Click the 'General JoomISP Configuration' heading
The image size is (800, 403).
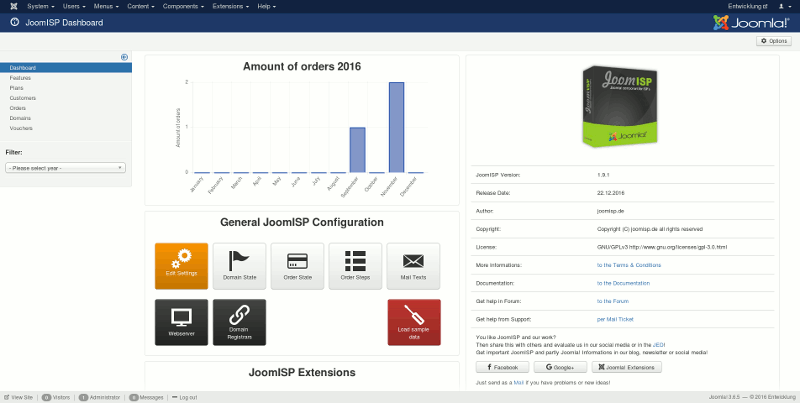pos(302,222)
